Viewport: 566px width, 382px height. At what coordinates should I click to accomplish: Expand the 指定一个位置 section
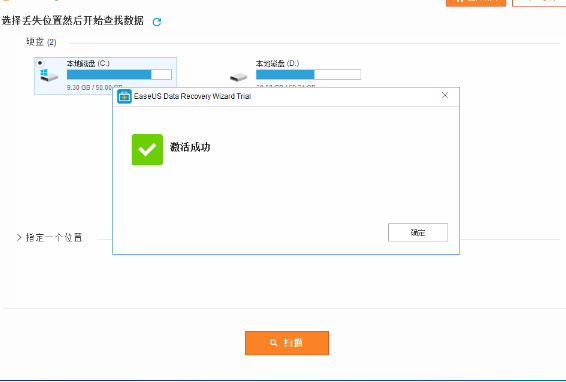pos(19,238)
